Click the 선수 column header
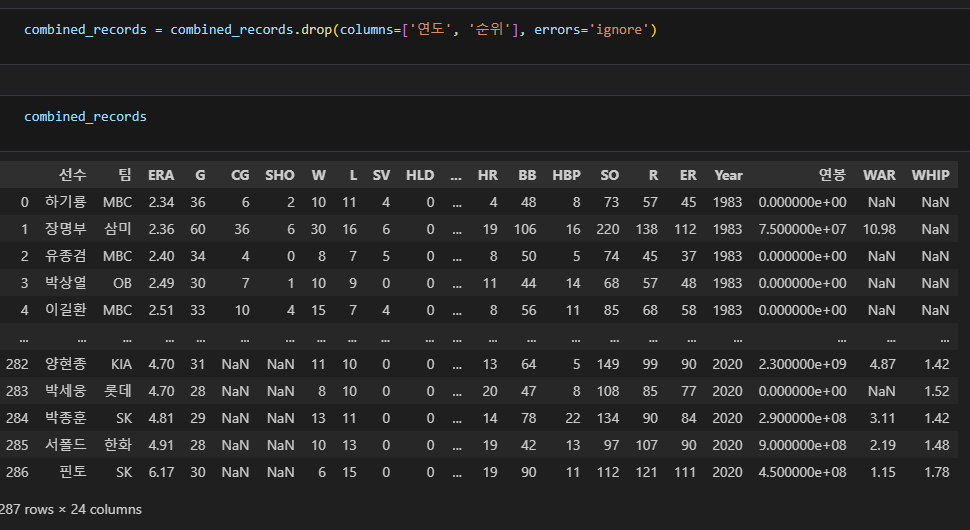Screen dimensions: 970x530 [x=72, y=175]
